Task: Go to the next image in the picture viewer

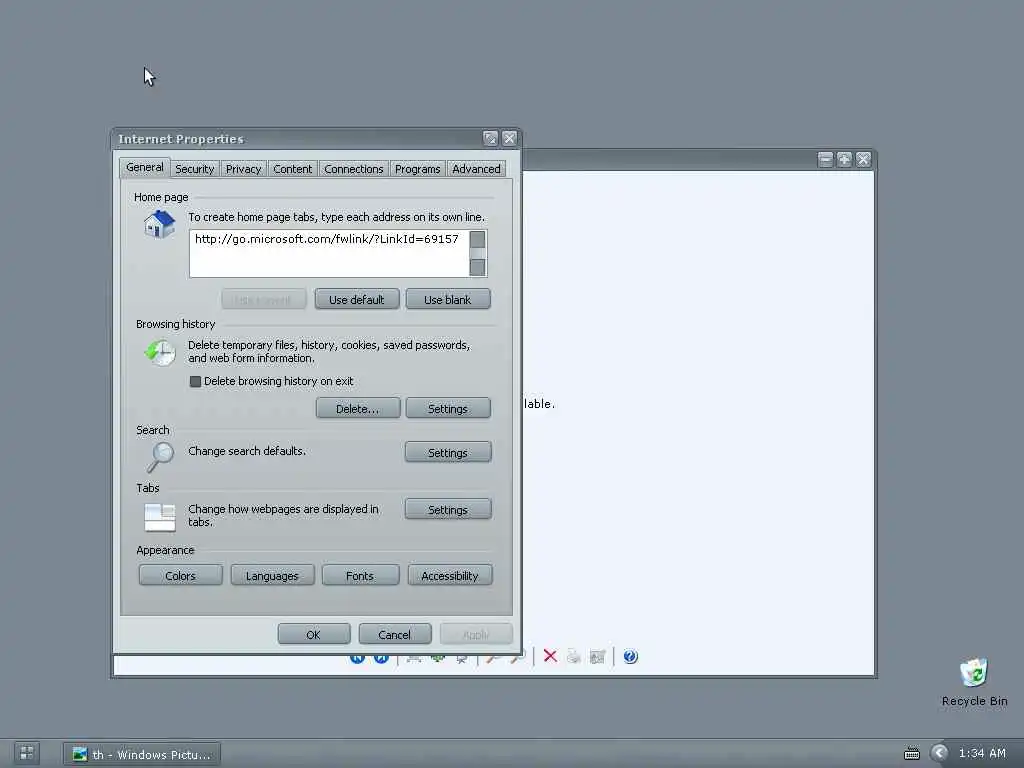Action: (381, 658)
